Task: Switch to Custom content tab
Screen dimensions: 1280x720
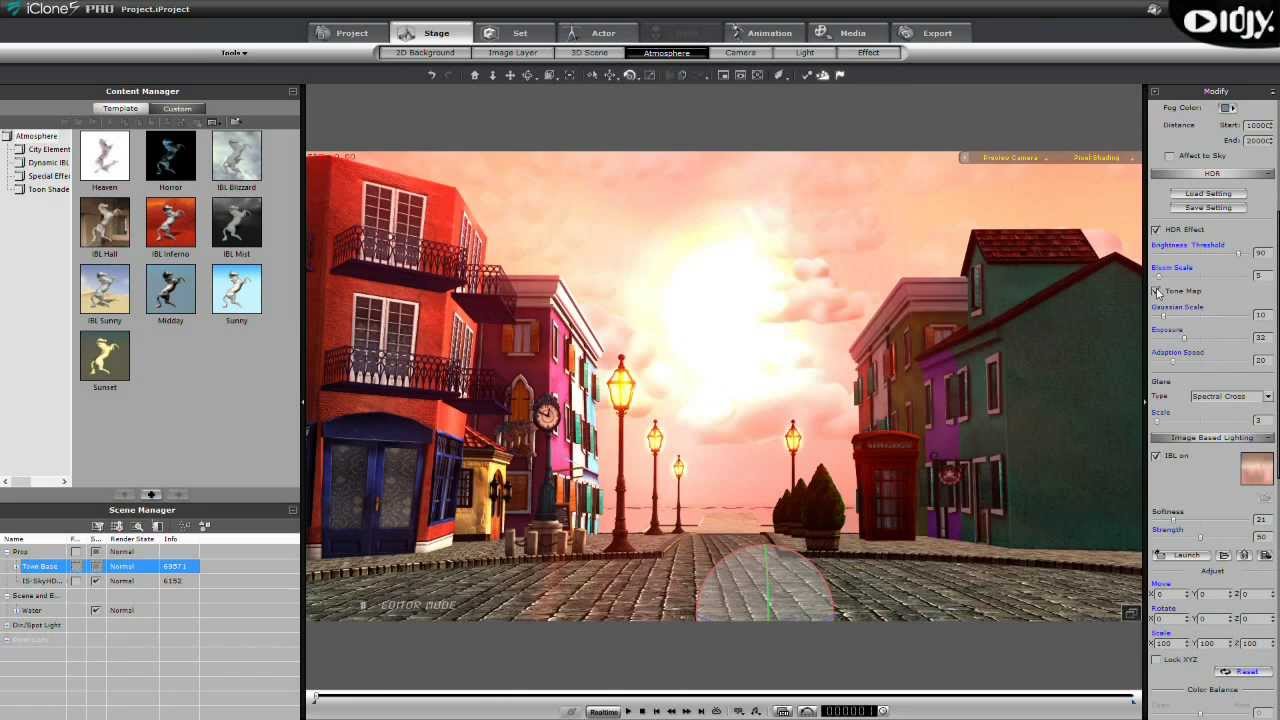Action: (177, 108)
